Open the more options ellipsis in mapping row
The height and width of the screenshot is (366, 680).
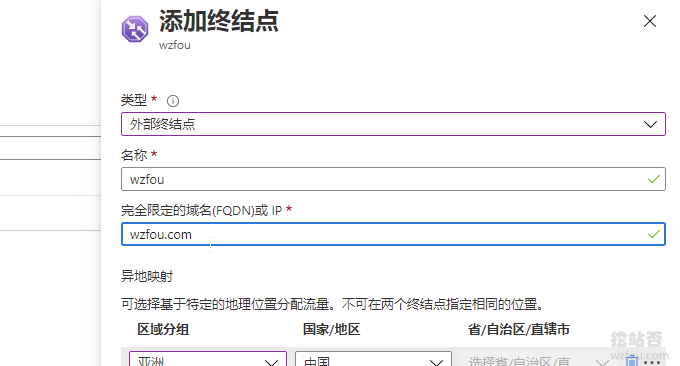[652, 362]
